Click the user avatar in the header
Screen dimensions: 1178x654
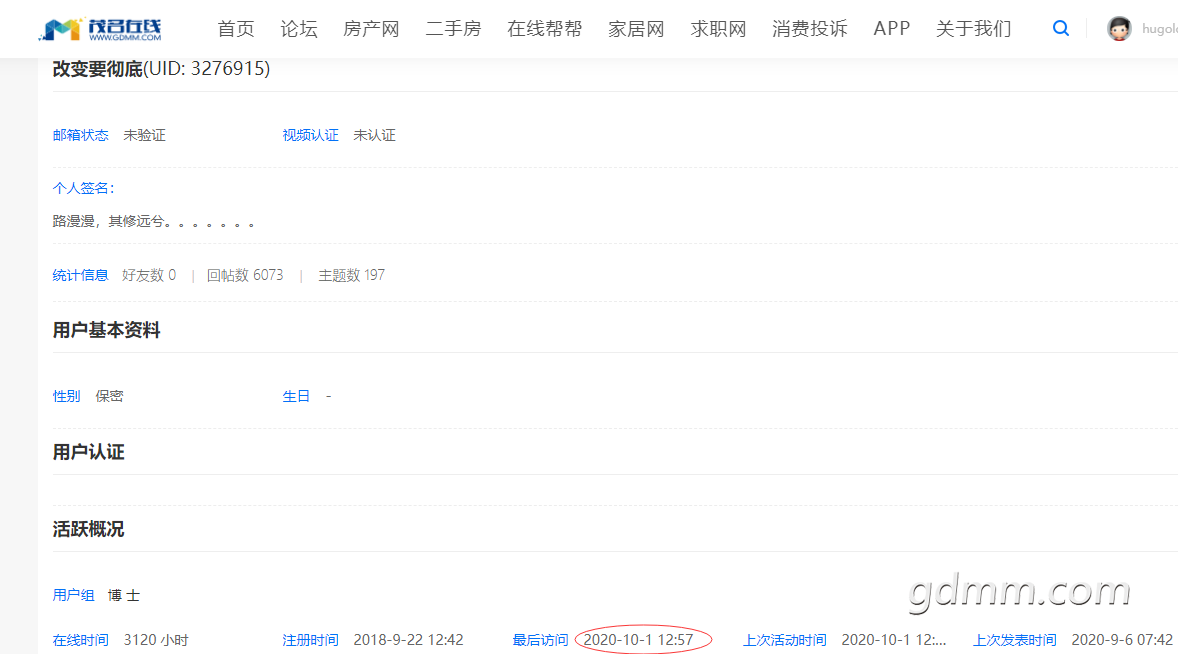pyautogui.click(x=1119, y=29)
